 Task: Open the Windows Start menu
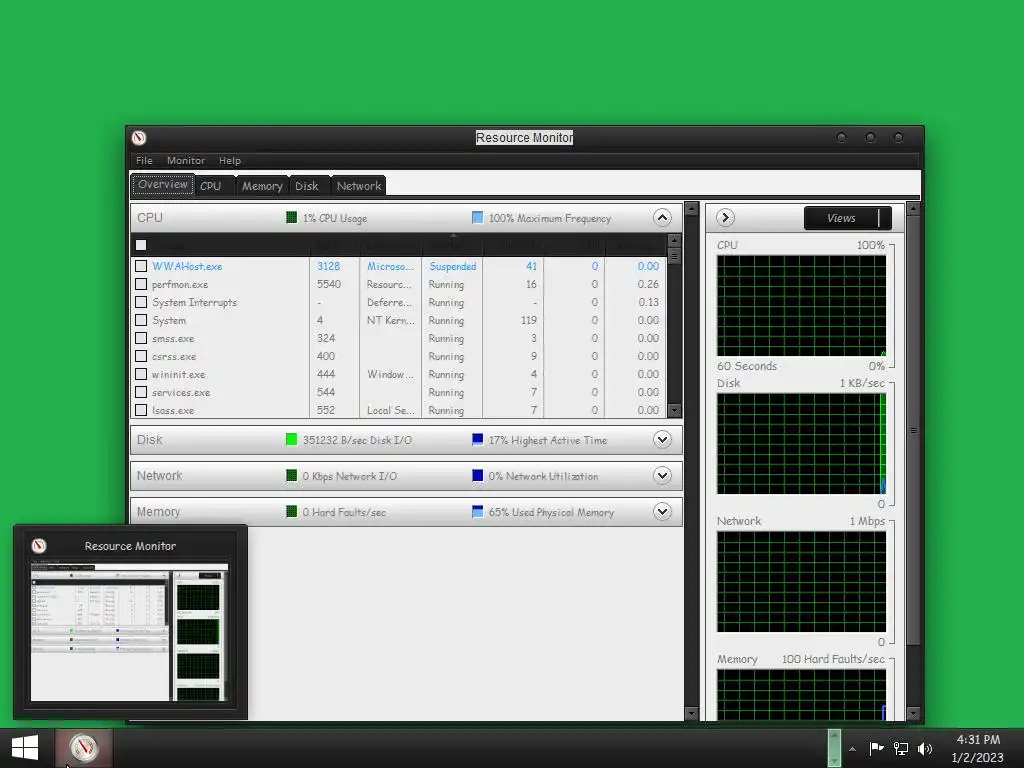pos(25,748)
